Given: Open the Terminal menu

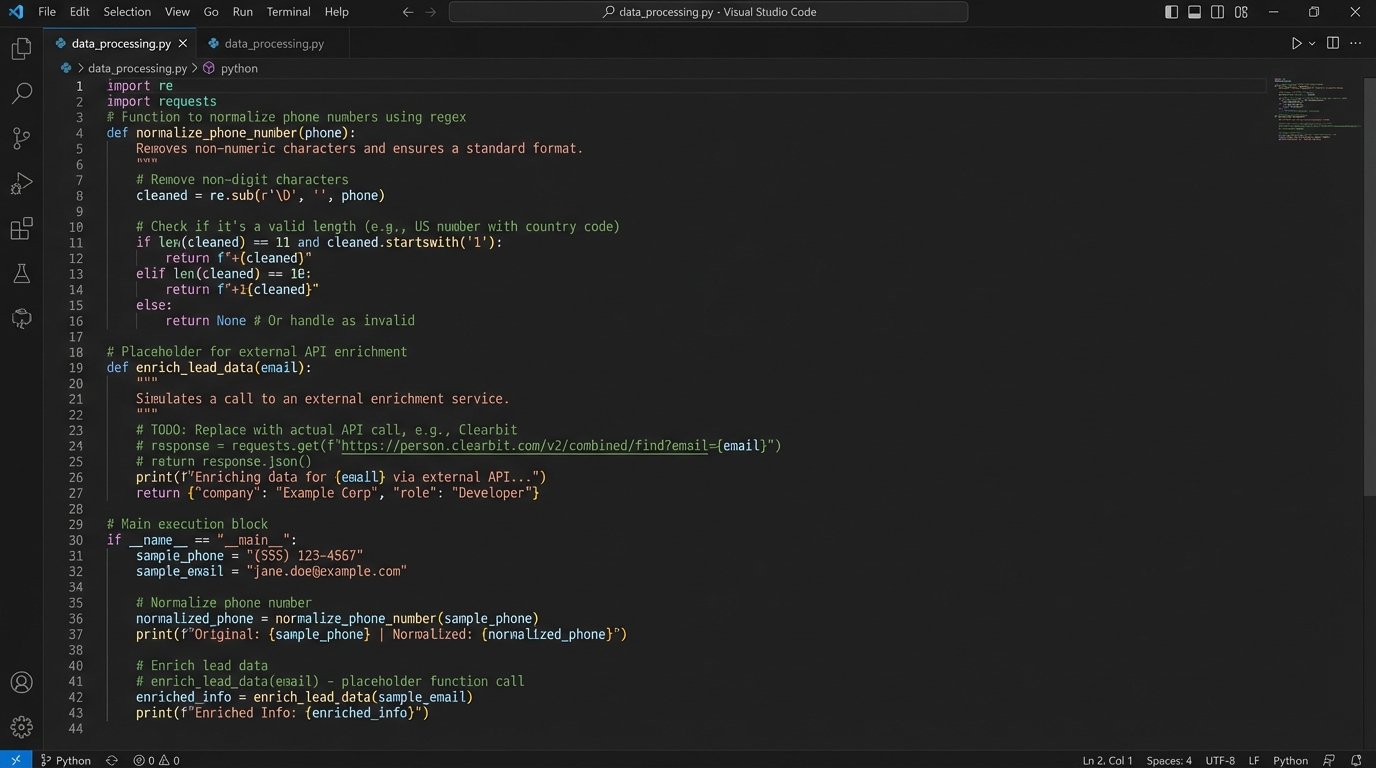Looking at the screenshot, I should pyautogui.click(x=288, y=12).
